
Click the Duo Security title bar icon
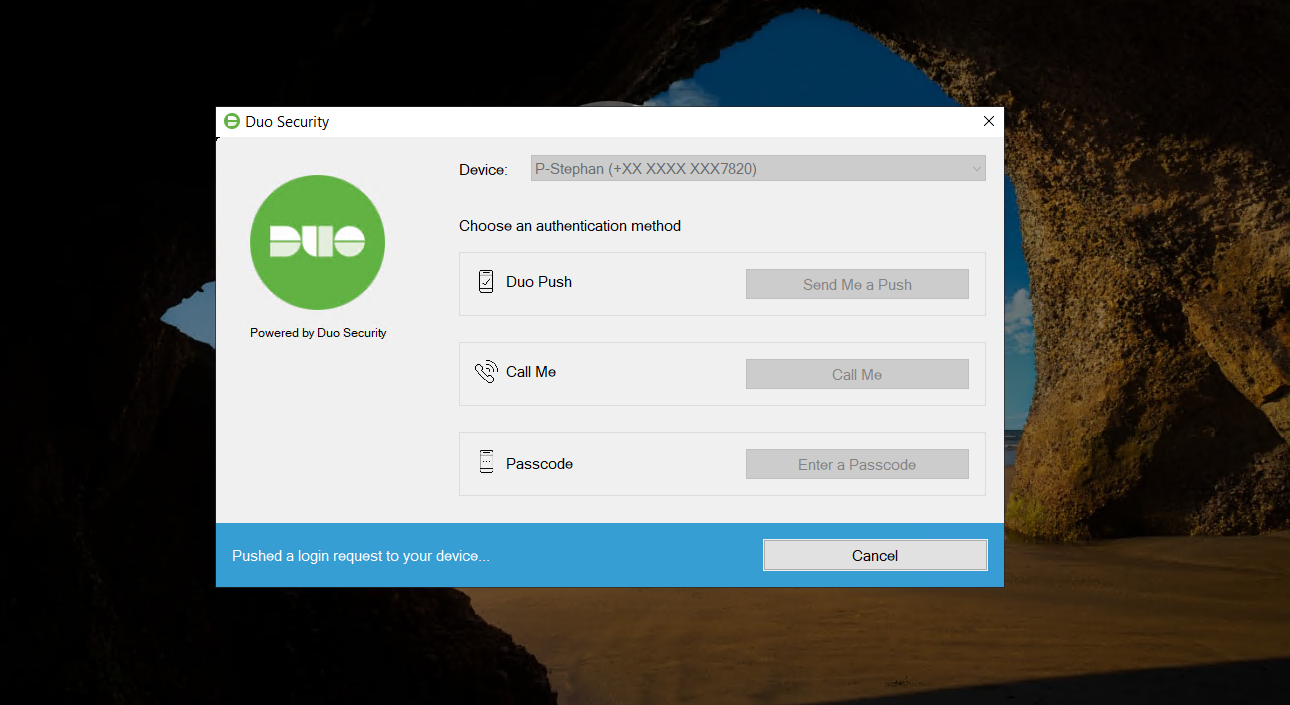tap(232, 122)
